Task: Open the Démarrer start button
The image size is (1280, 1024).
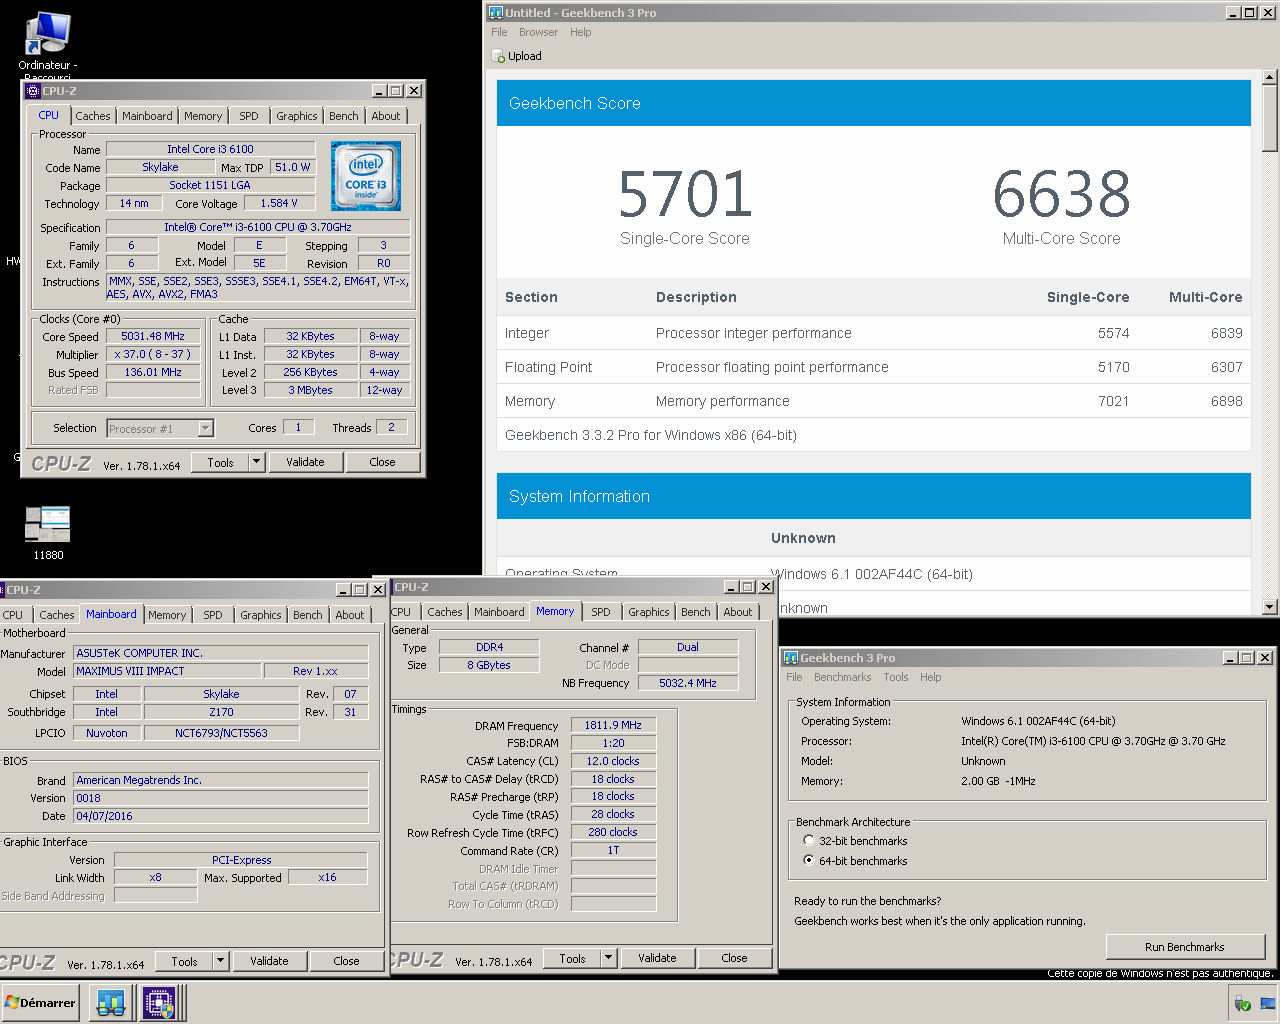Action: [x=40, y=1003]
